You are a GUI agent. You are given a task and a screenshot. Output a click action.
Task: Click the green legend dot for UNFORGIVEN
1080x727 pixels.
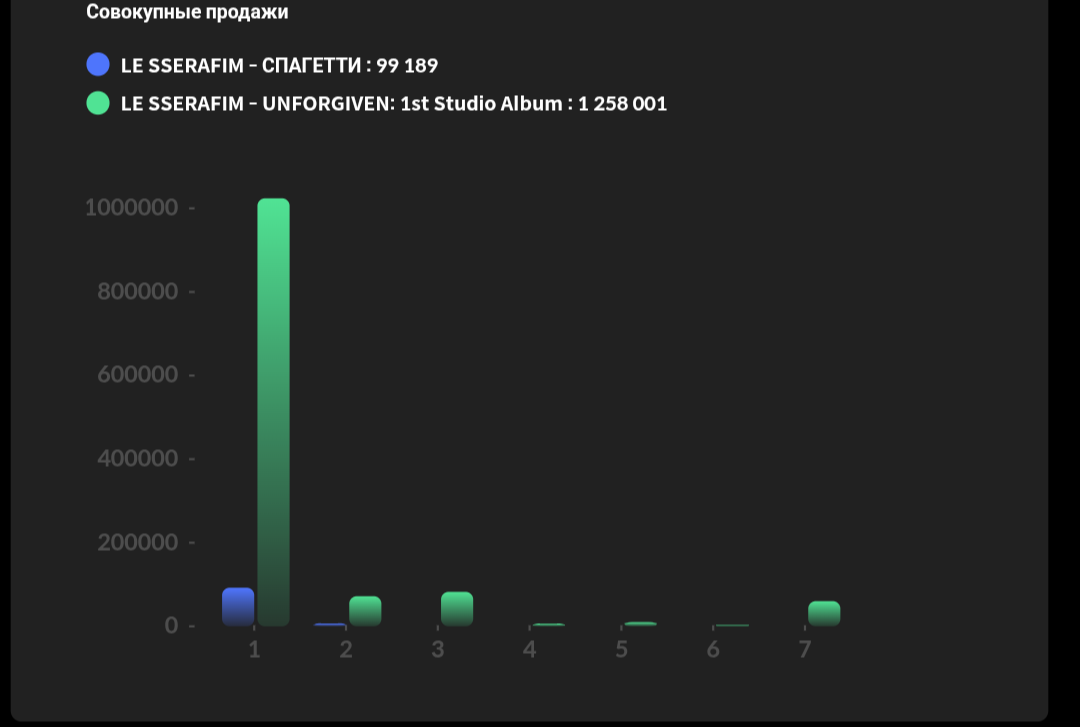click(x=98, y=102)
